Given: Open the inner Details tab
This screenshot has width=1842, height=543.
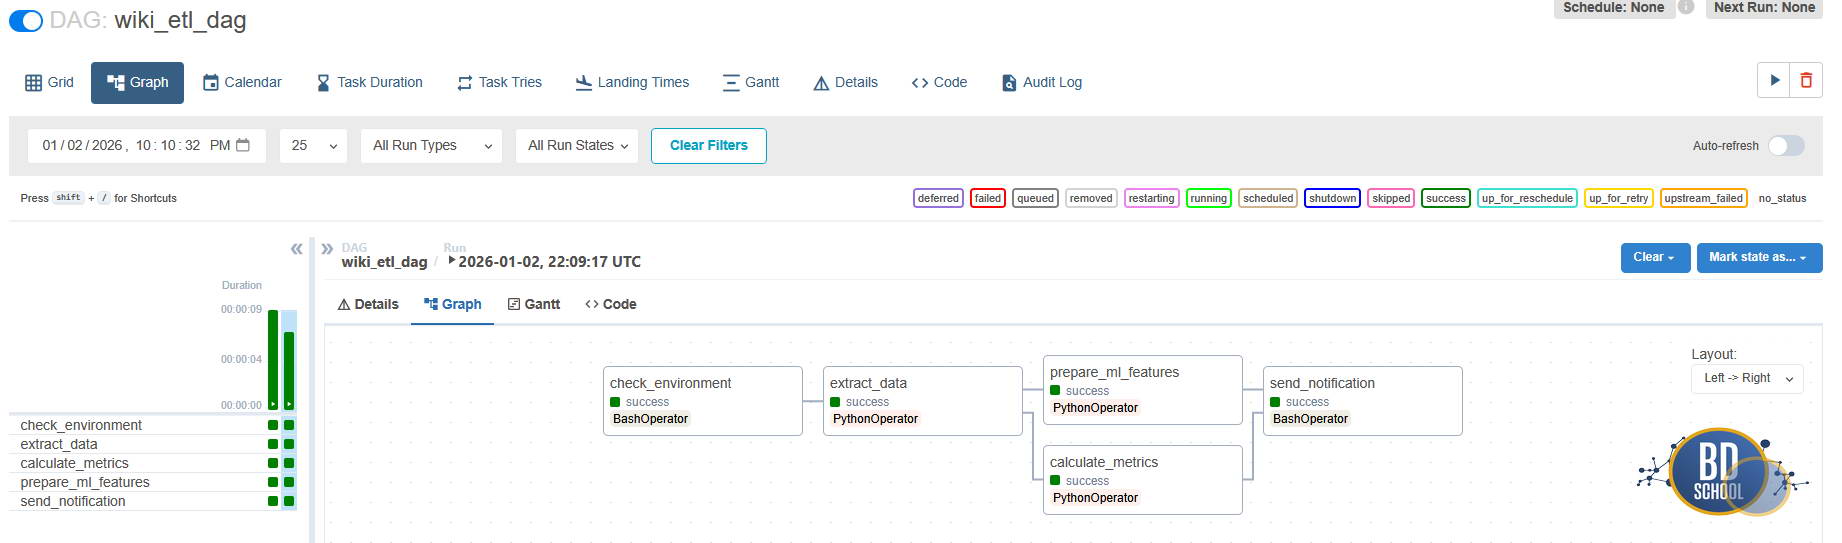Looking at the screenshot, I should pos(368,305).
